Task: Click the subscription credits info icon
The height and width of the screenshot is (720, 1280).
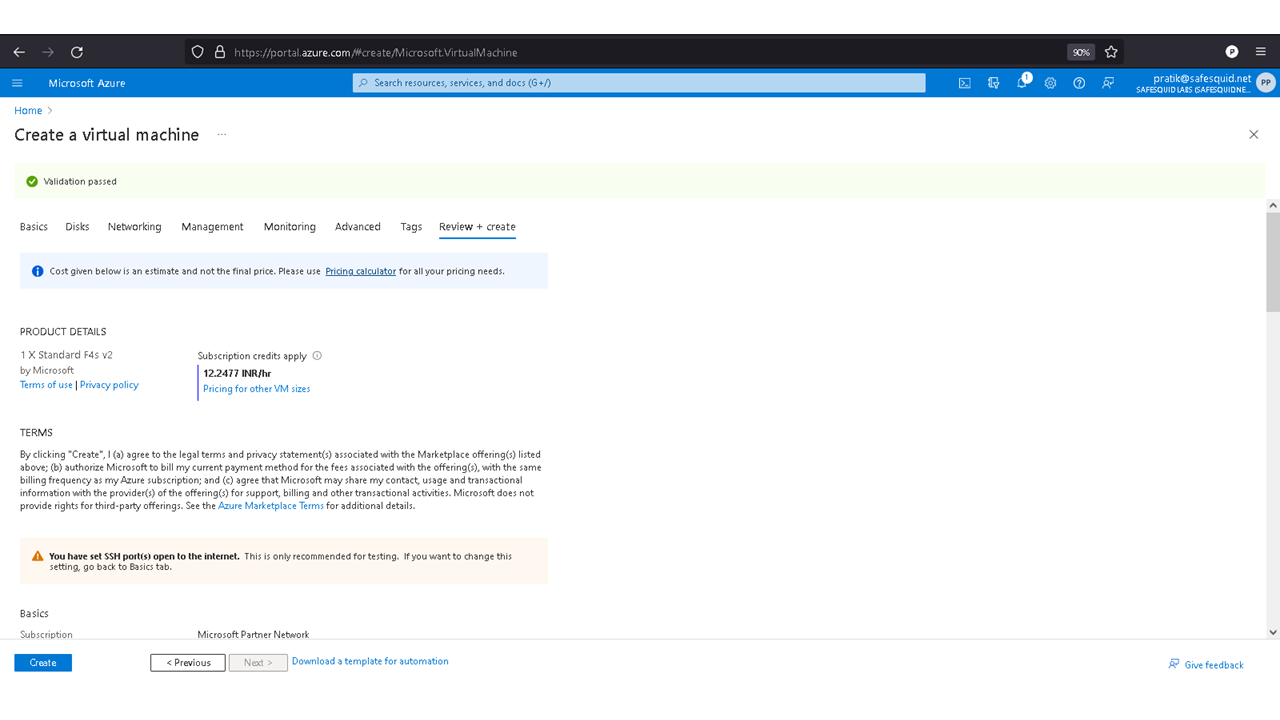Action: coord(317,356)
